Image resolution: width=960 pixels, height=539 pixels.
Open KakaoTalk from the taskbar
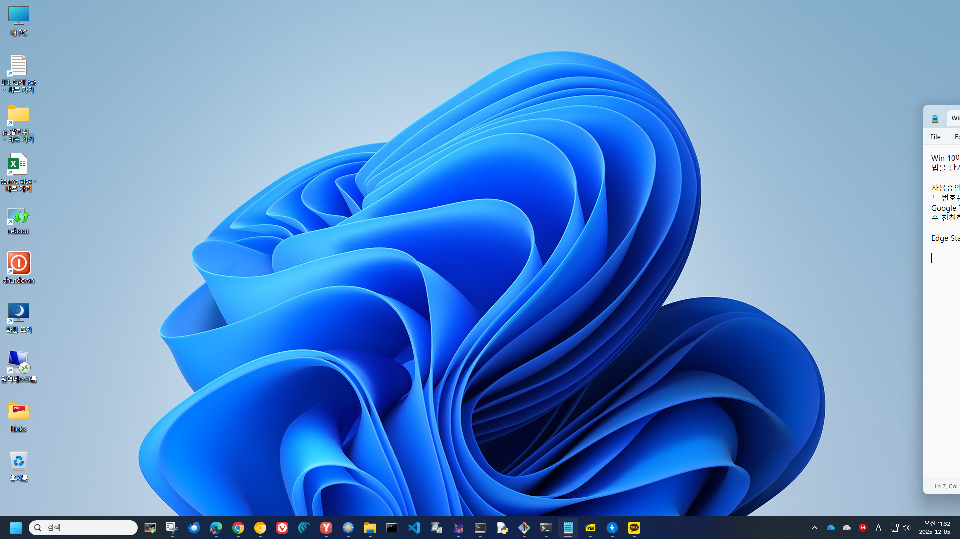point(634,527)
